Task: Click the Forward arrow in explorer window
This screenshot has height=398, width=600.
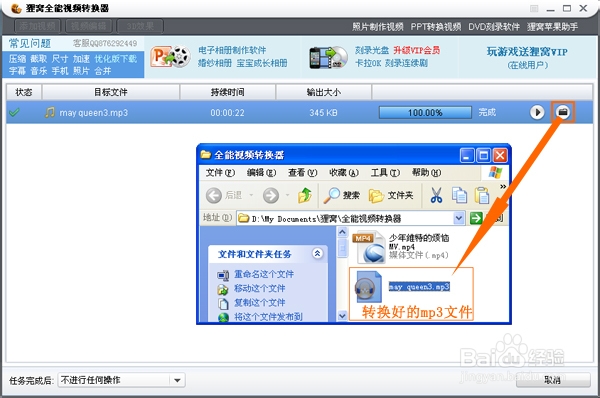Action: click(271, 196)
